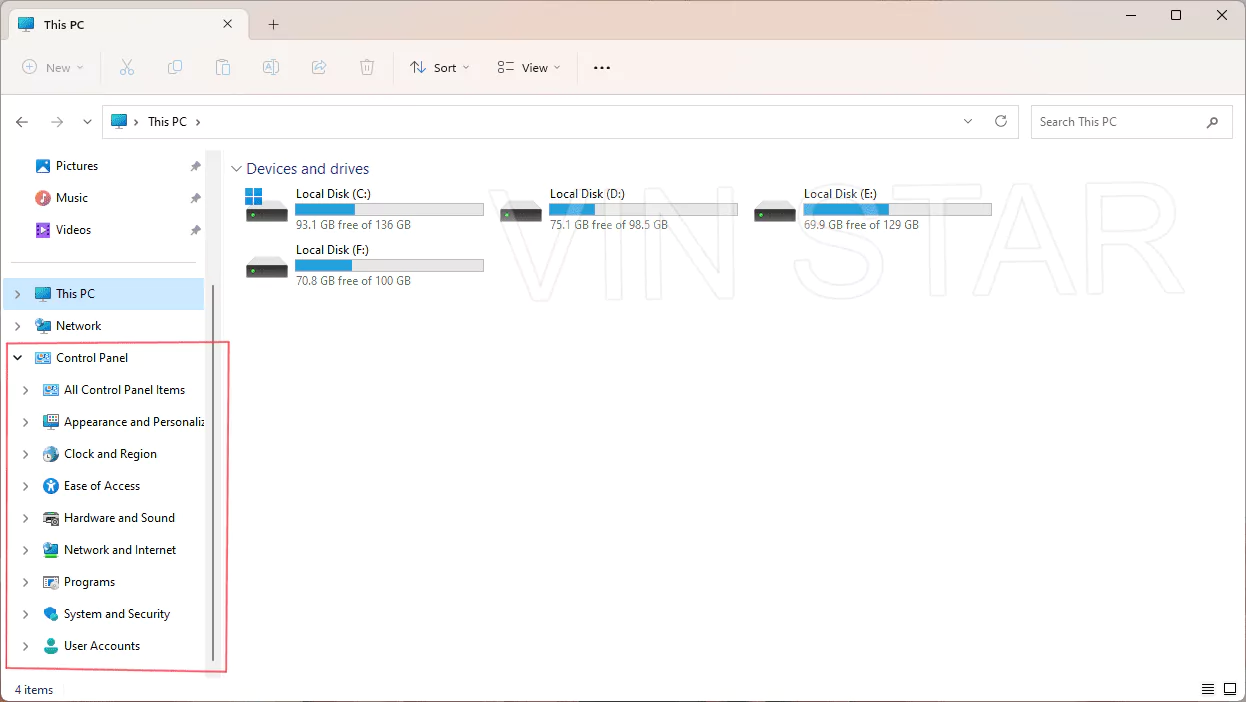Expand All Control Panel Items node
Image resolution: width=1246 pixels, height=702 pixels.
point(26,390)
